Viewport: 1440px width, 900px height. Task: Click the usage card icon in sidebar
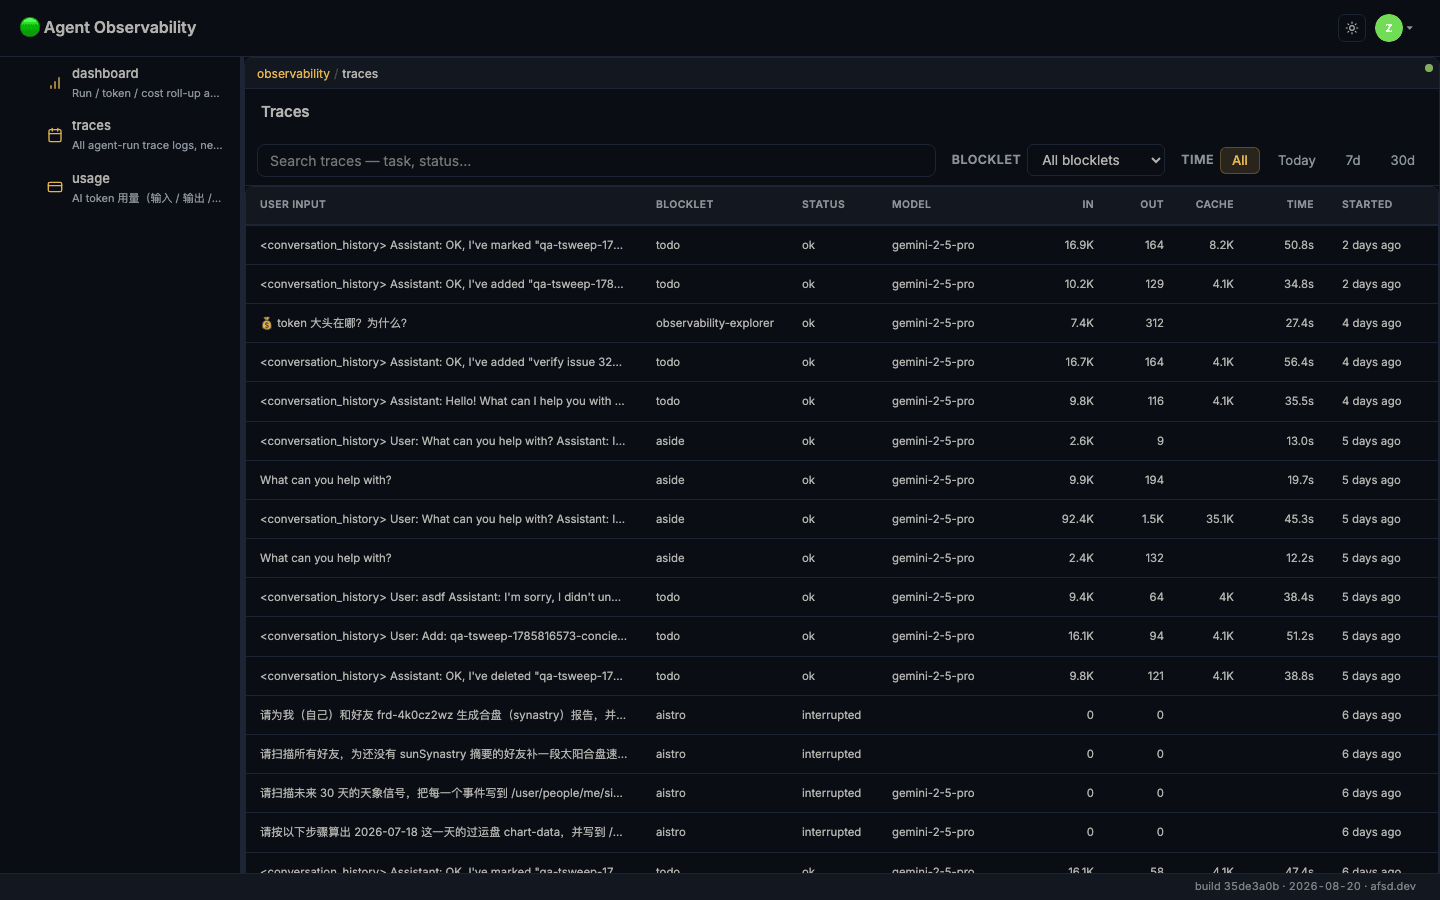(55, 187)
